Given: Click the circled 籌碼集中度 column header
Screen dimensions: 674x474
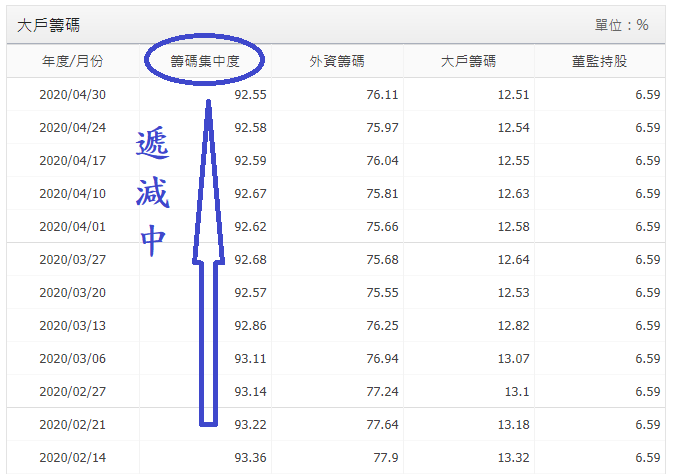Looking at the screenshot, I should (204, 61).
